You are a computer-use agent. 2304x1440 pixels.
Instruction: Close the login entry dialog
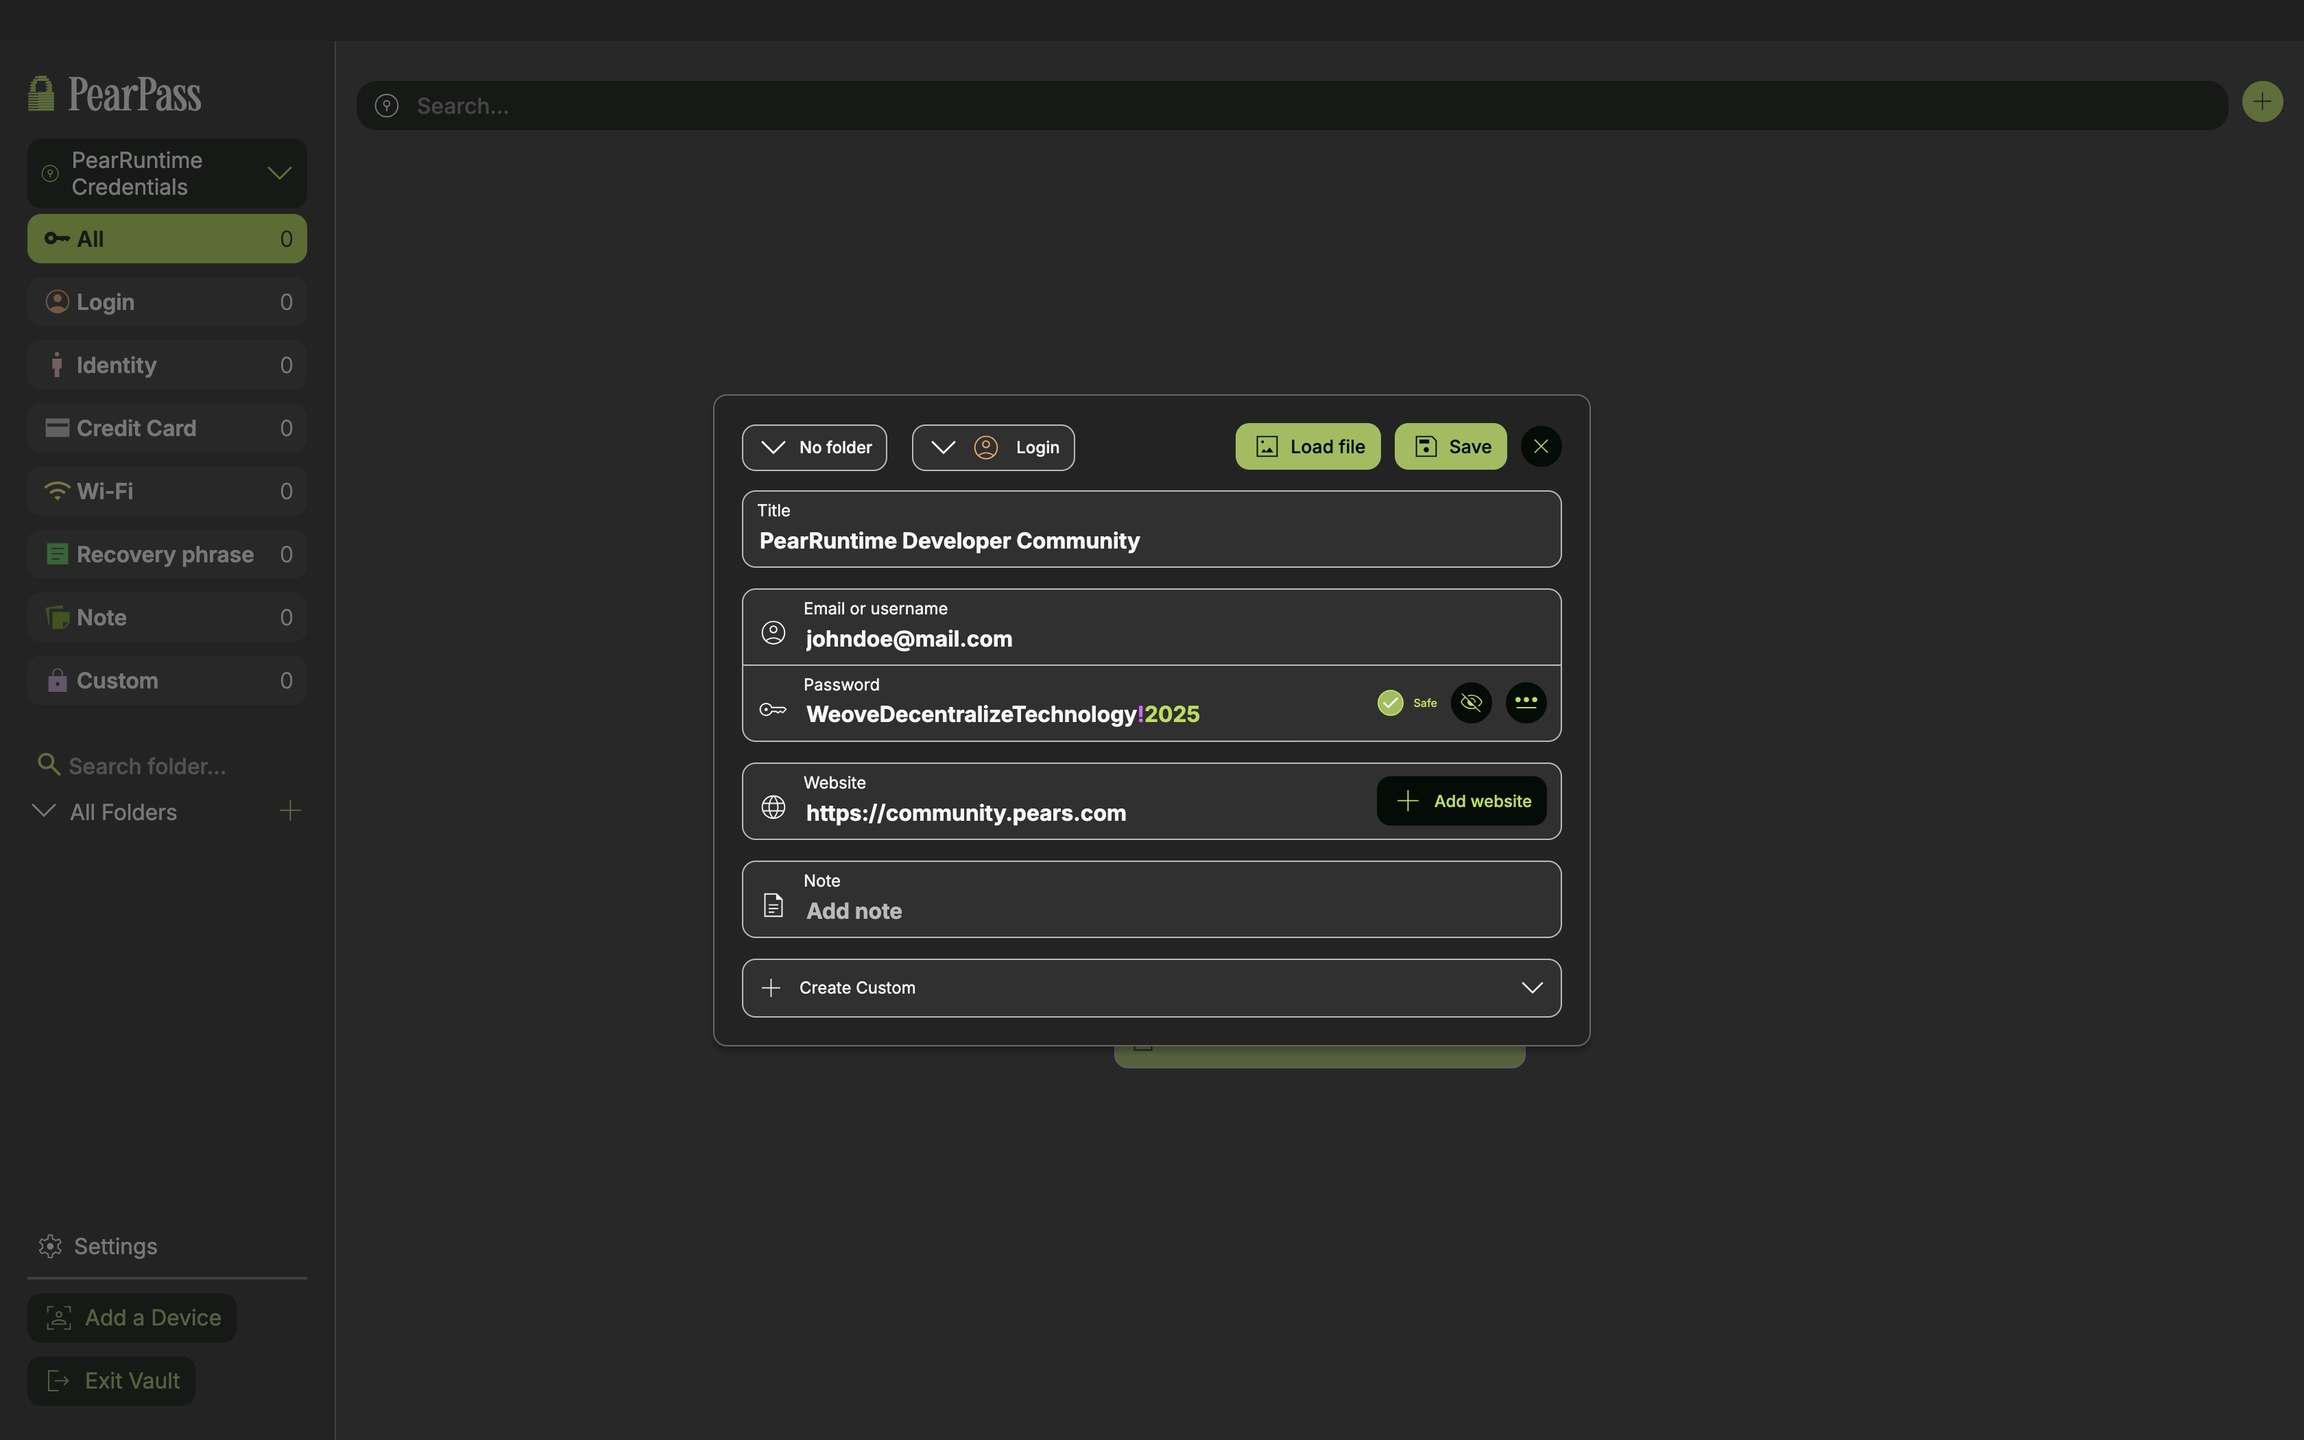(1540, 447)
